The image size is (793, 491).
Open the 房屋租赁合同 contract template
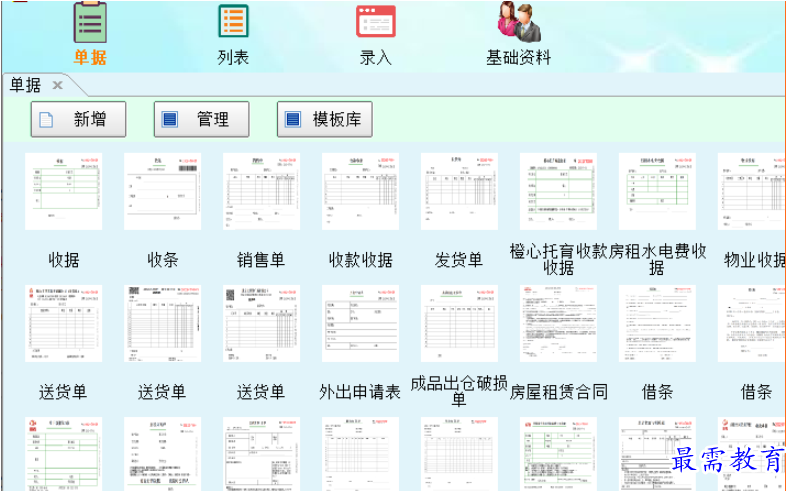click(558, 324)
